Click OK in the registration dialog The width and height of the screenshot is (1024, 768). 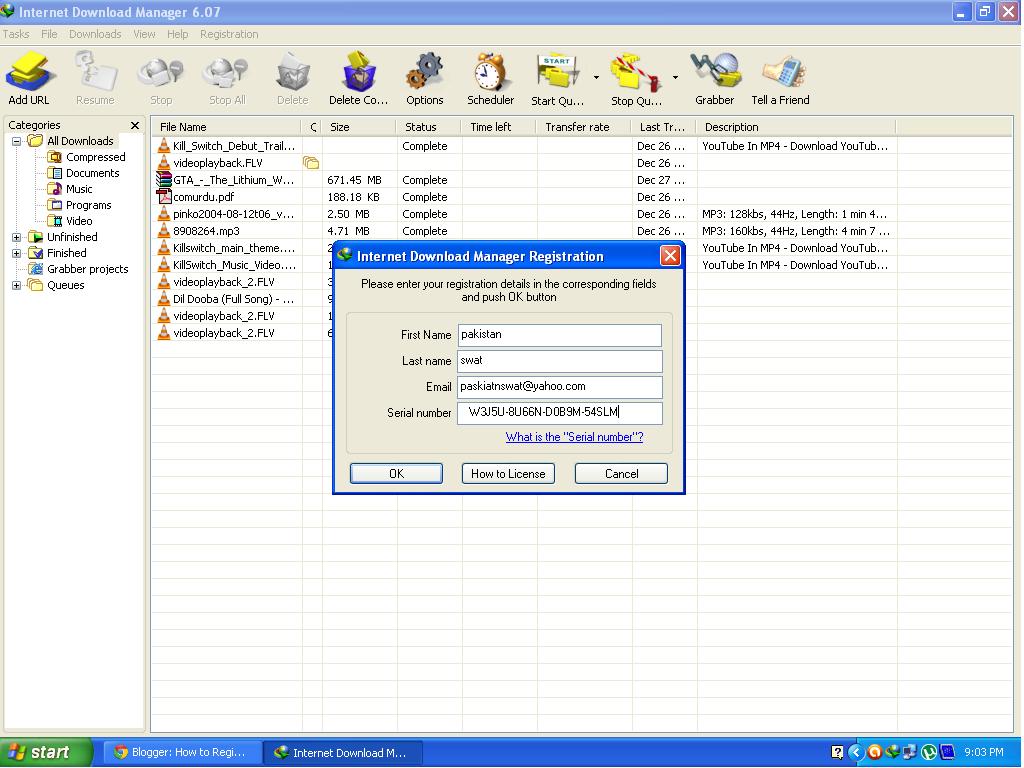point(396,473)
